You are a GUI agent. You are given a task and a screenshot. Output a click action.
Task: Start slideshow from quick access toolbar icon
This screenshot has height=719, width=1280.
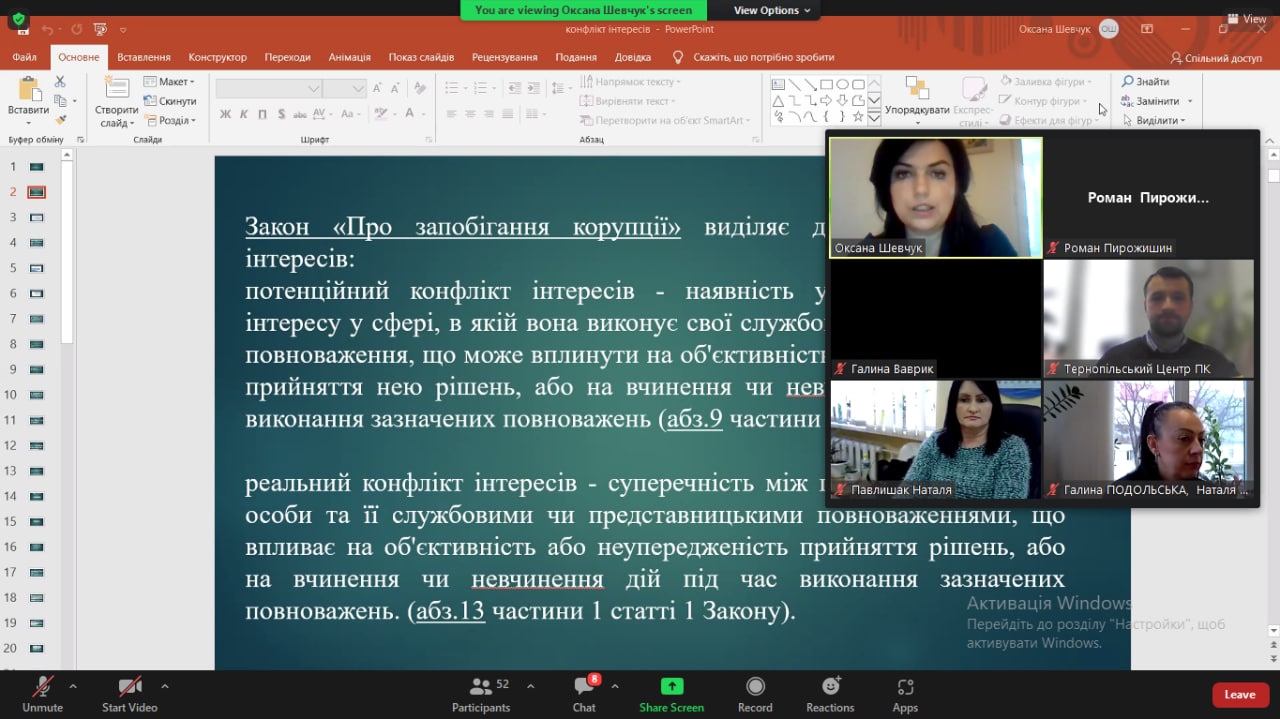pos(100,29)
